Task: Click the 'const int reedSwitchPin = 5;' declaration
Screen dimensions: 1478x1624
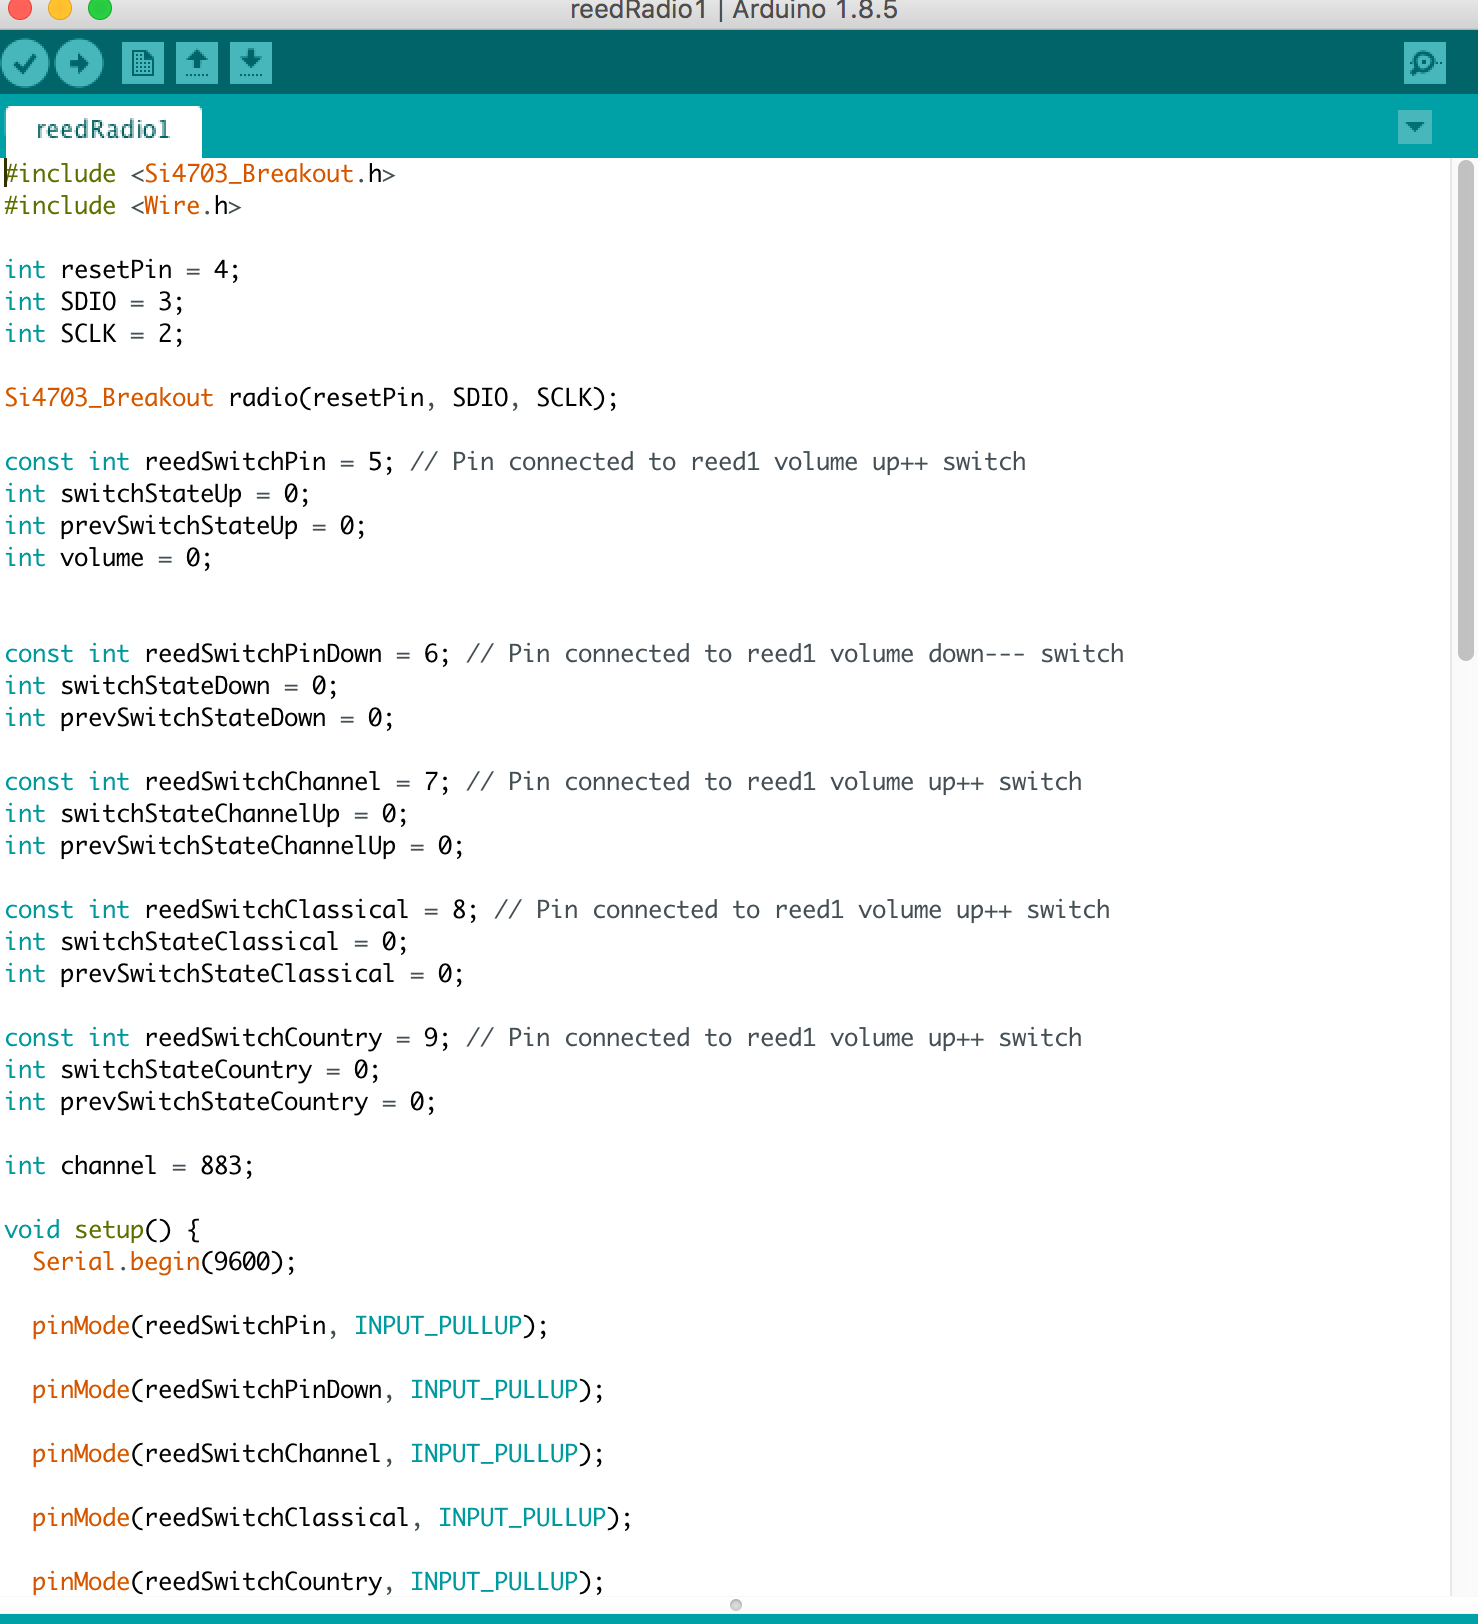Action: click(199, 462)
